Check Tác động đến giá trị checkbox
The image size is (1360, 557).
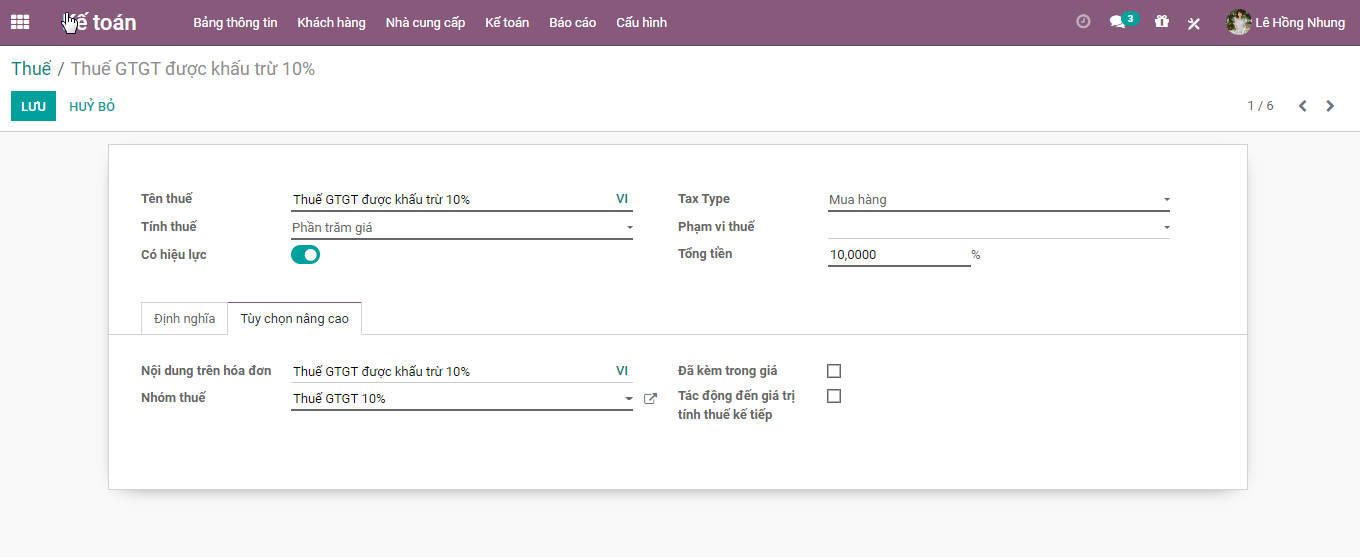click(x=834, y=396)
